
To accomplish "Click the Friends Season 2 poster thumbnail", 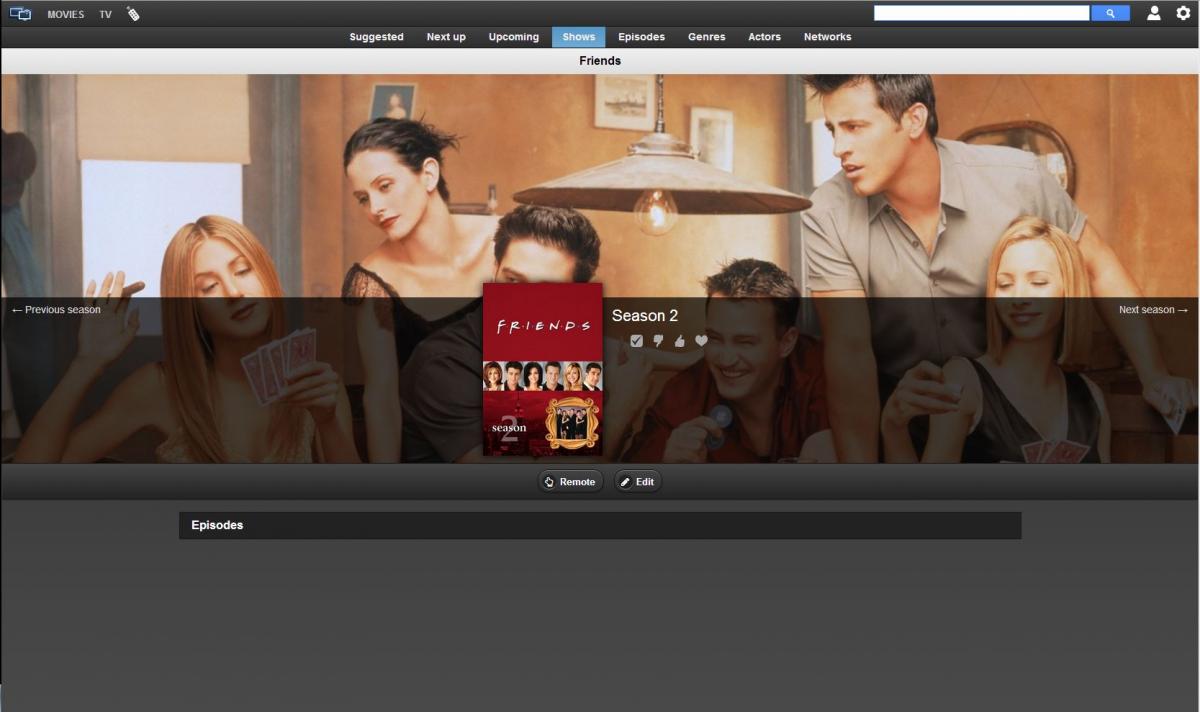I will tap(543, 369).
